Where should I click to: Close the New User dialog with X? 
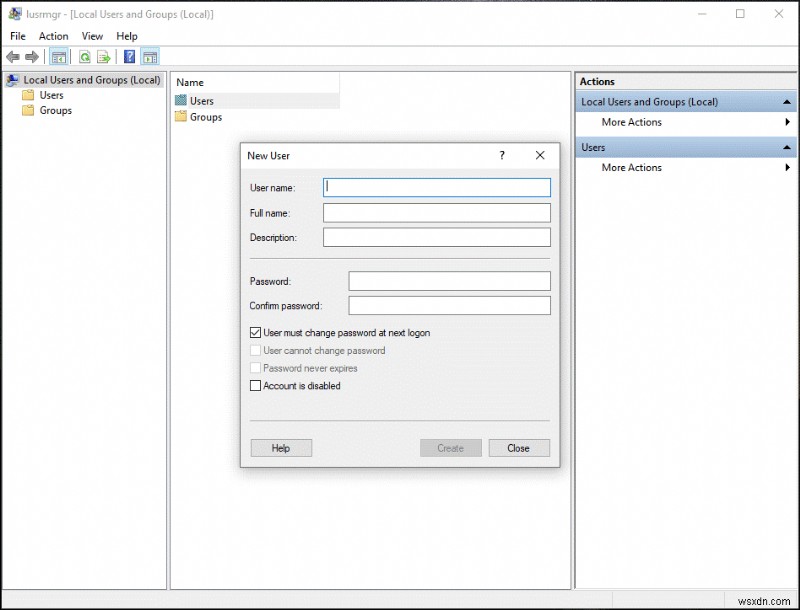[540, 156]
